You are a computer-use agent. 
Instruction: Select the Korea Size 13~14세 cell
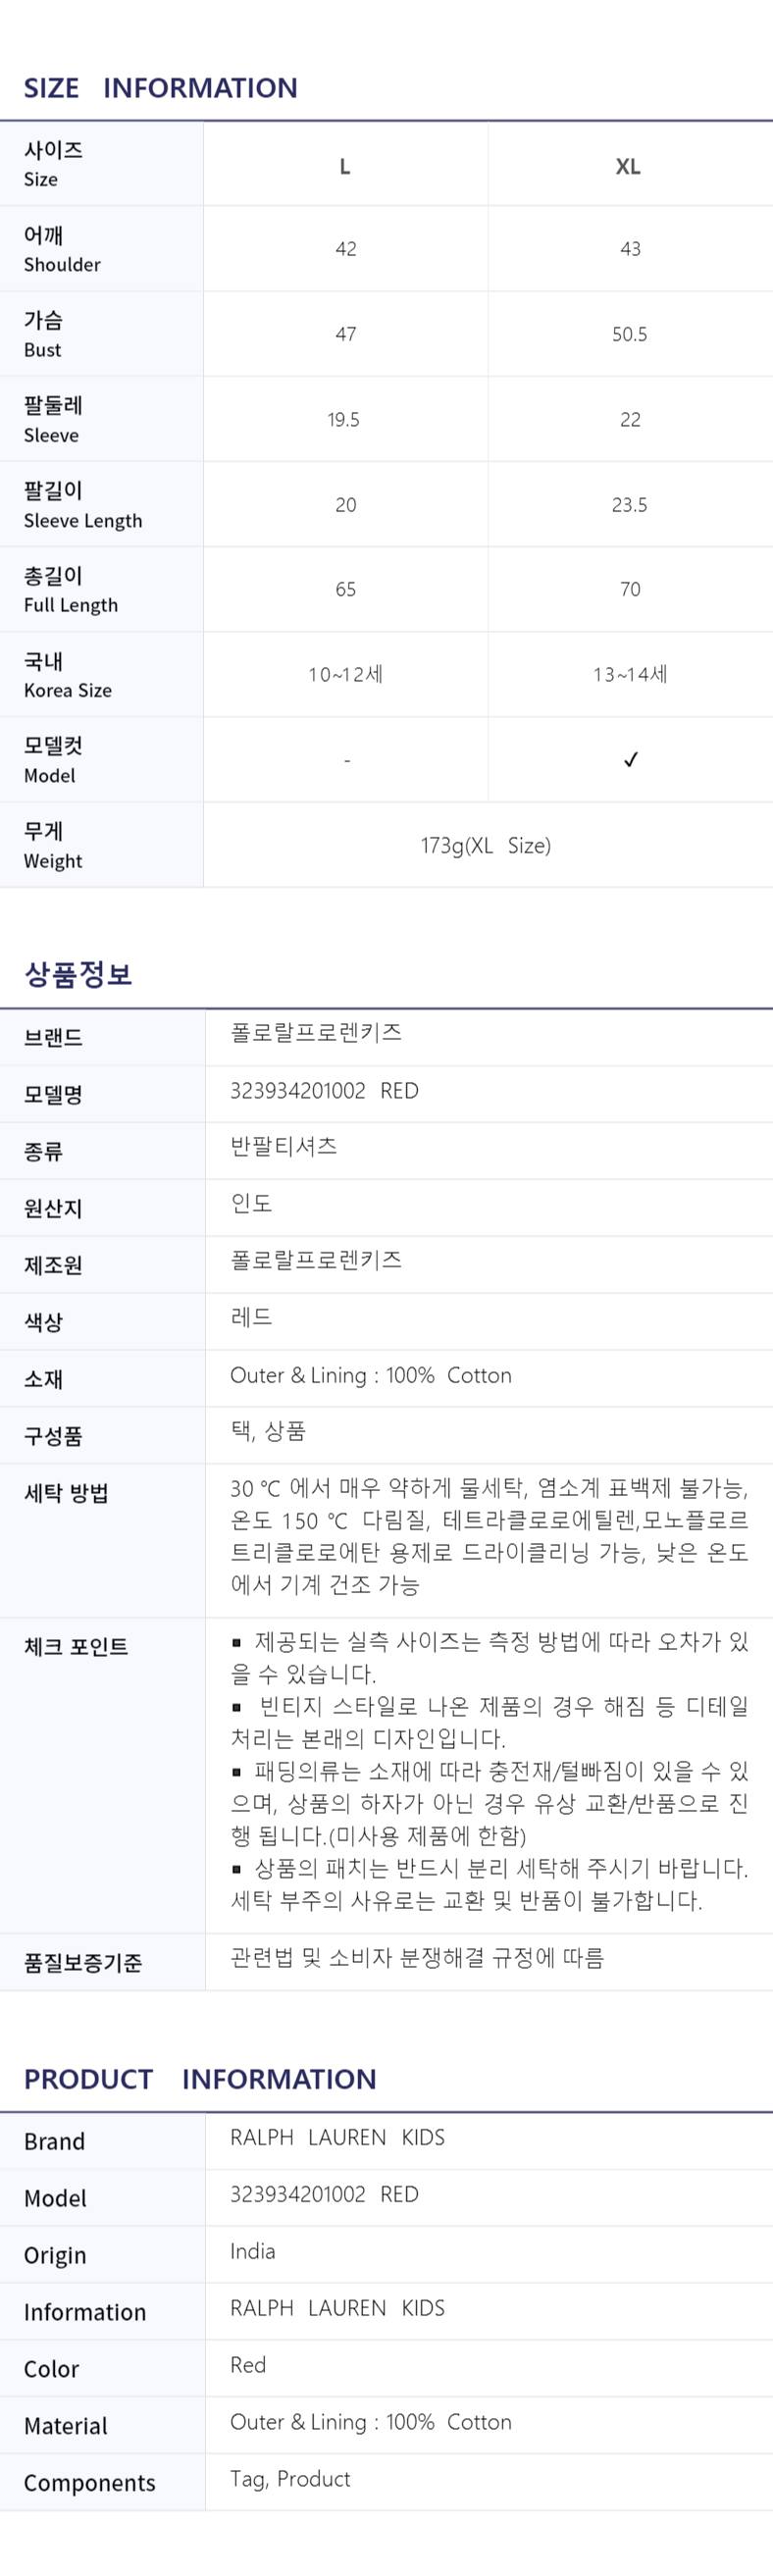click(630, 674)
